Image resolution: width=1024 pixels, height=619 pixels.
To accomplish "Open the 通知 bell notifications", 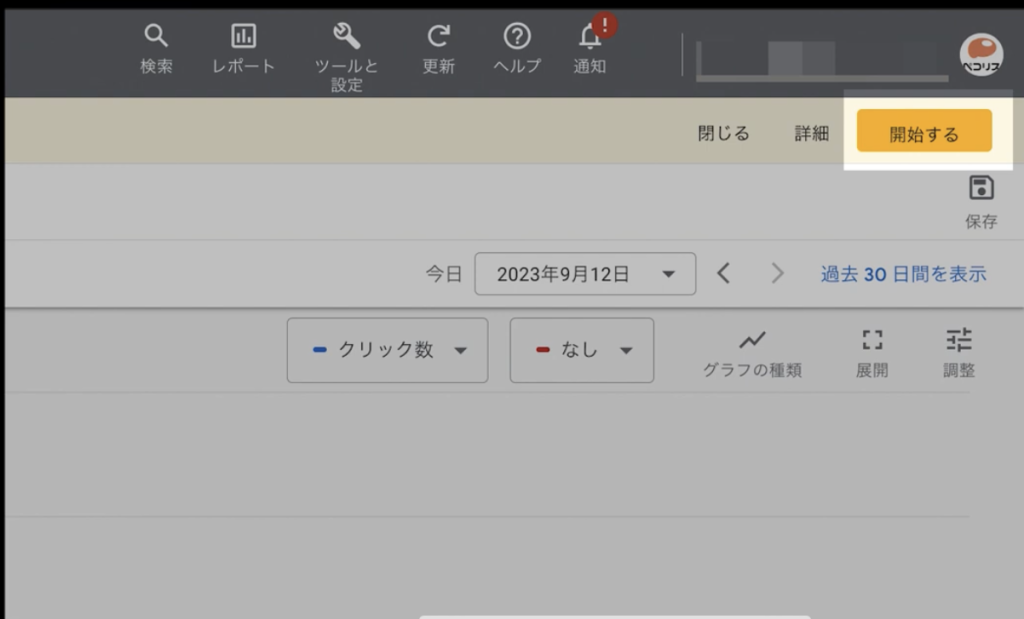I will (590, 38).
